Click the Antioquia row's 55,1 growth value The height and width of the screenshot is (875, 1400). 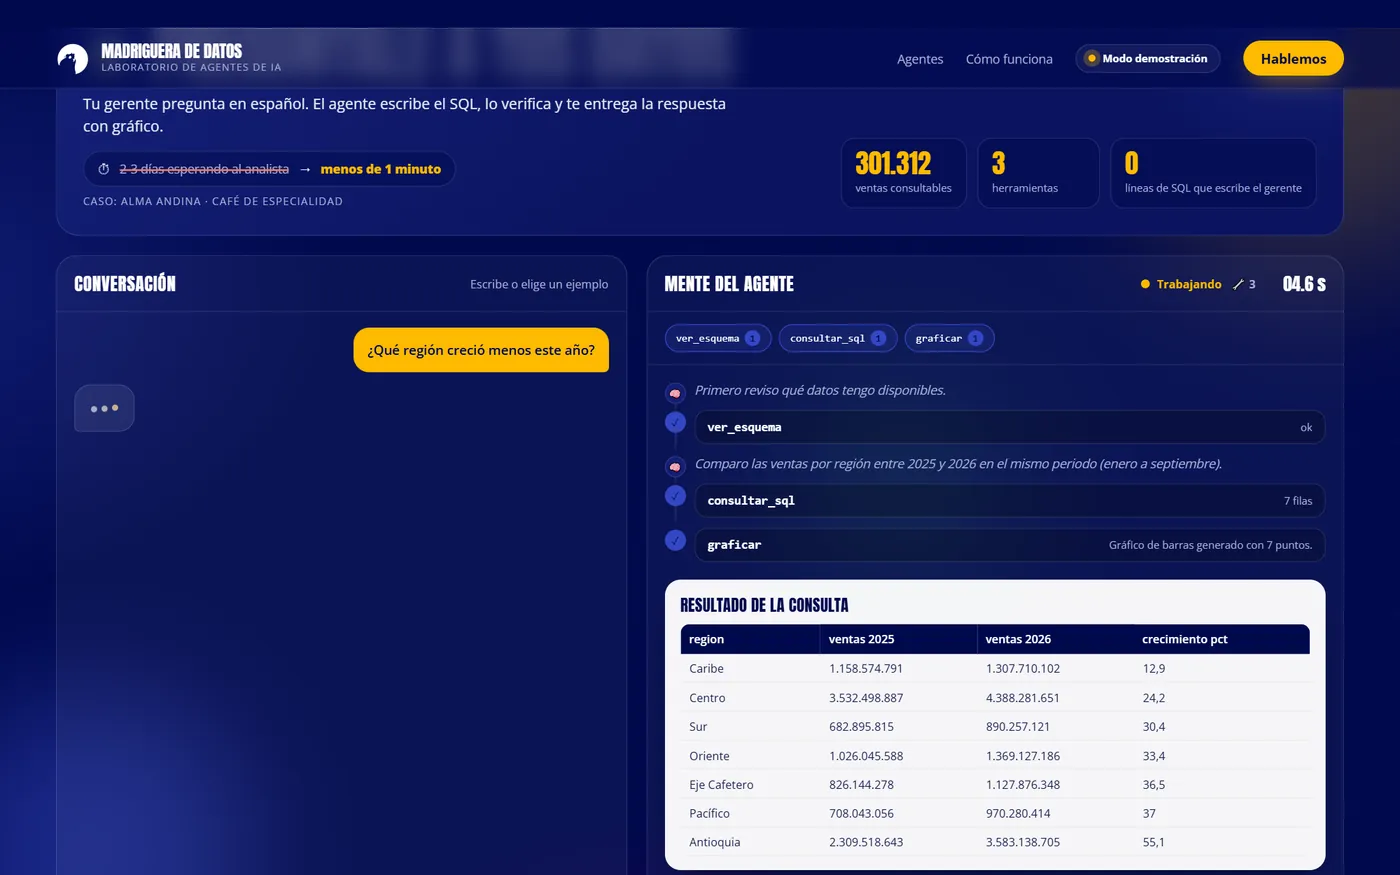tap(1154, 843)
